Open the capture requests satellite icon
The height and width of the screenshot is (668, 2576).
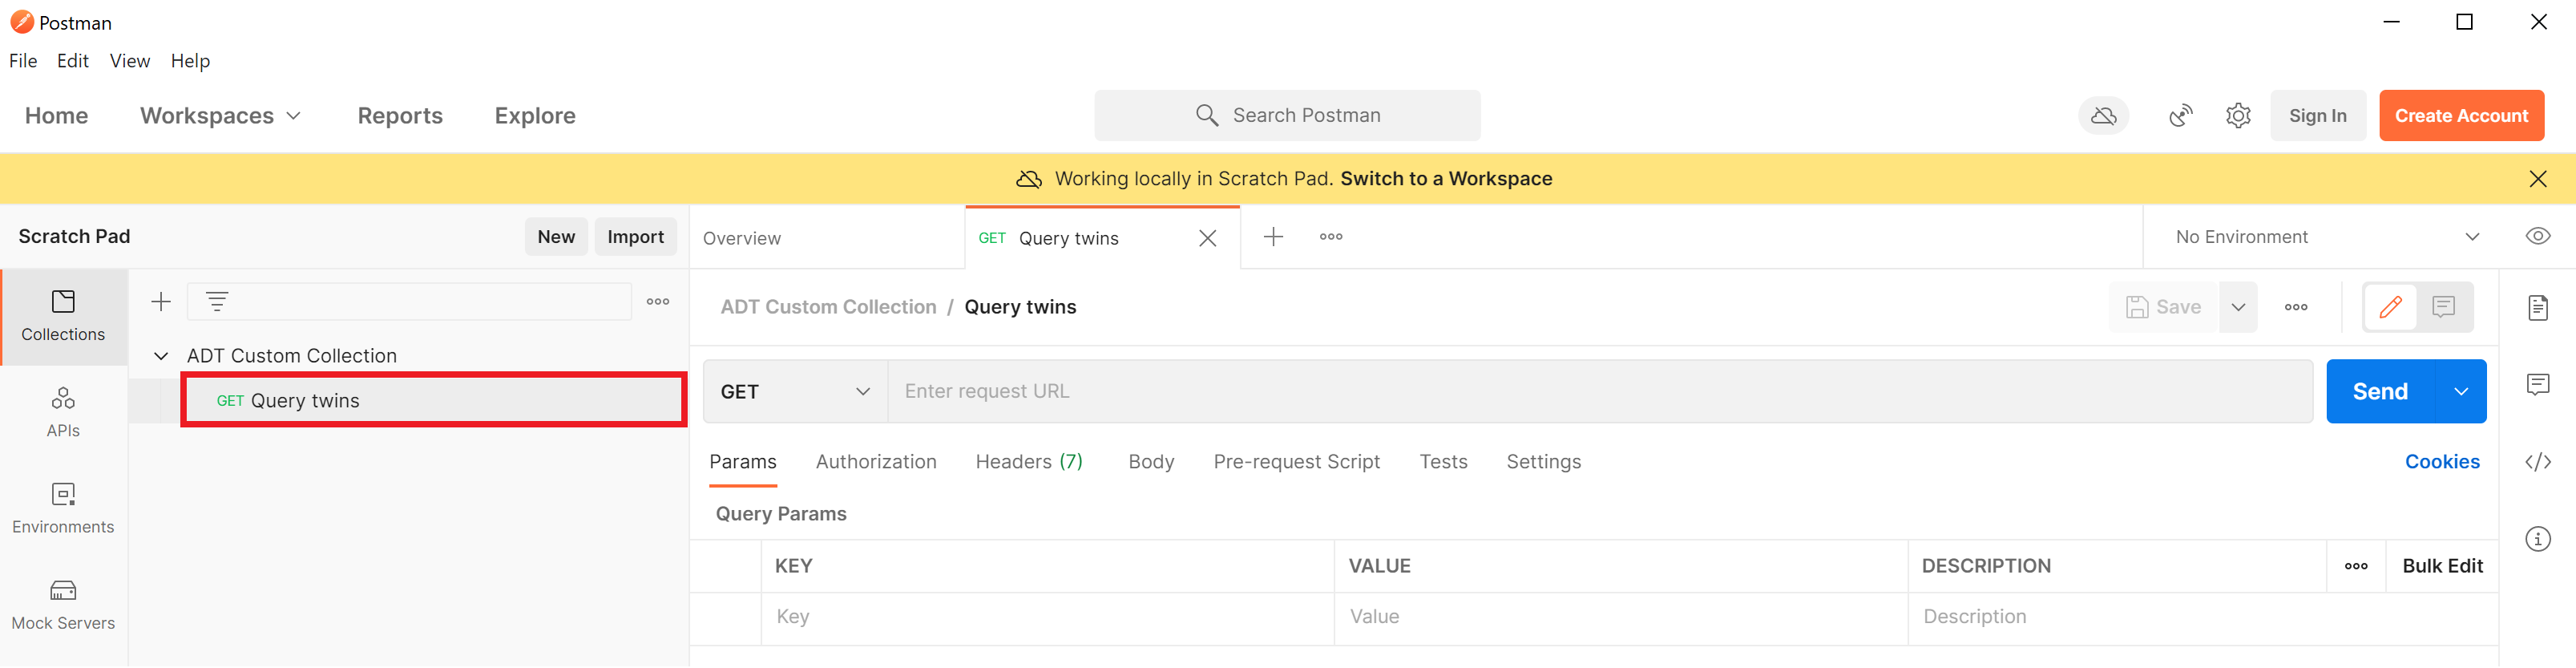tap(2180, 116)
